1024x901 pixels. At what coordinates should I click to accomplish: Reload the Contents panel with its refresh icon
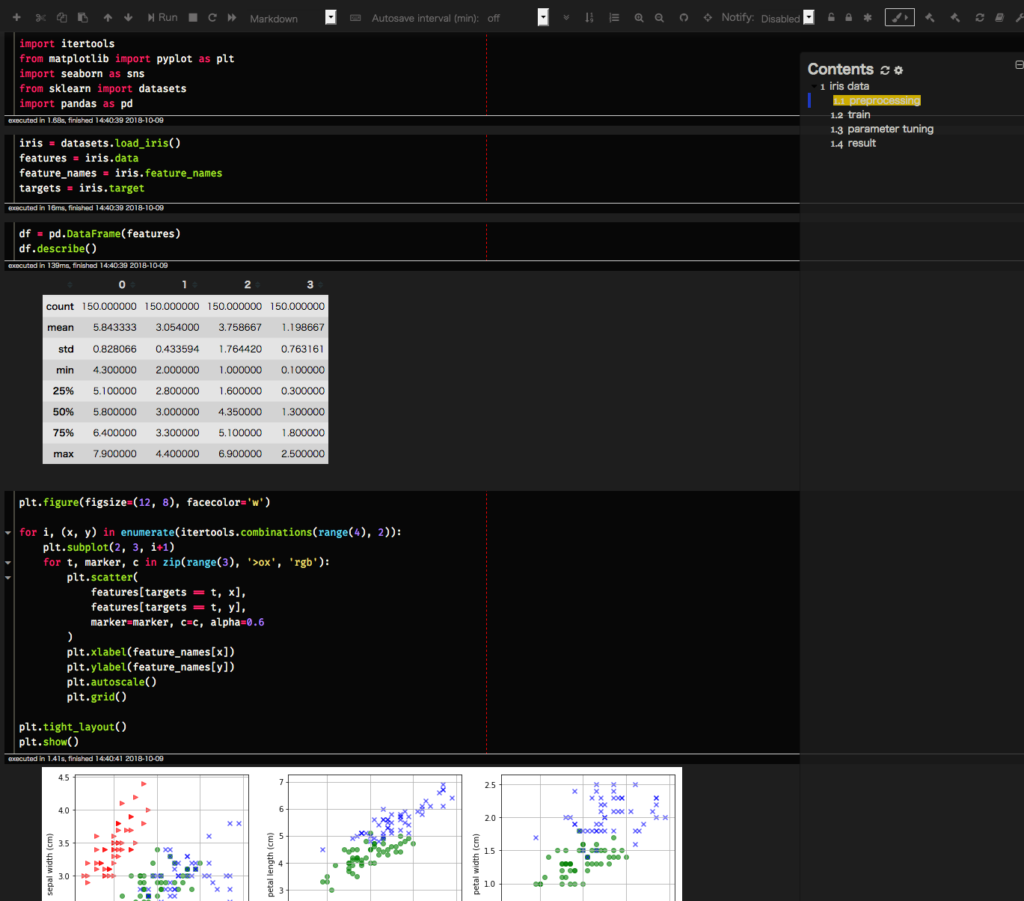885,70
